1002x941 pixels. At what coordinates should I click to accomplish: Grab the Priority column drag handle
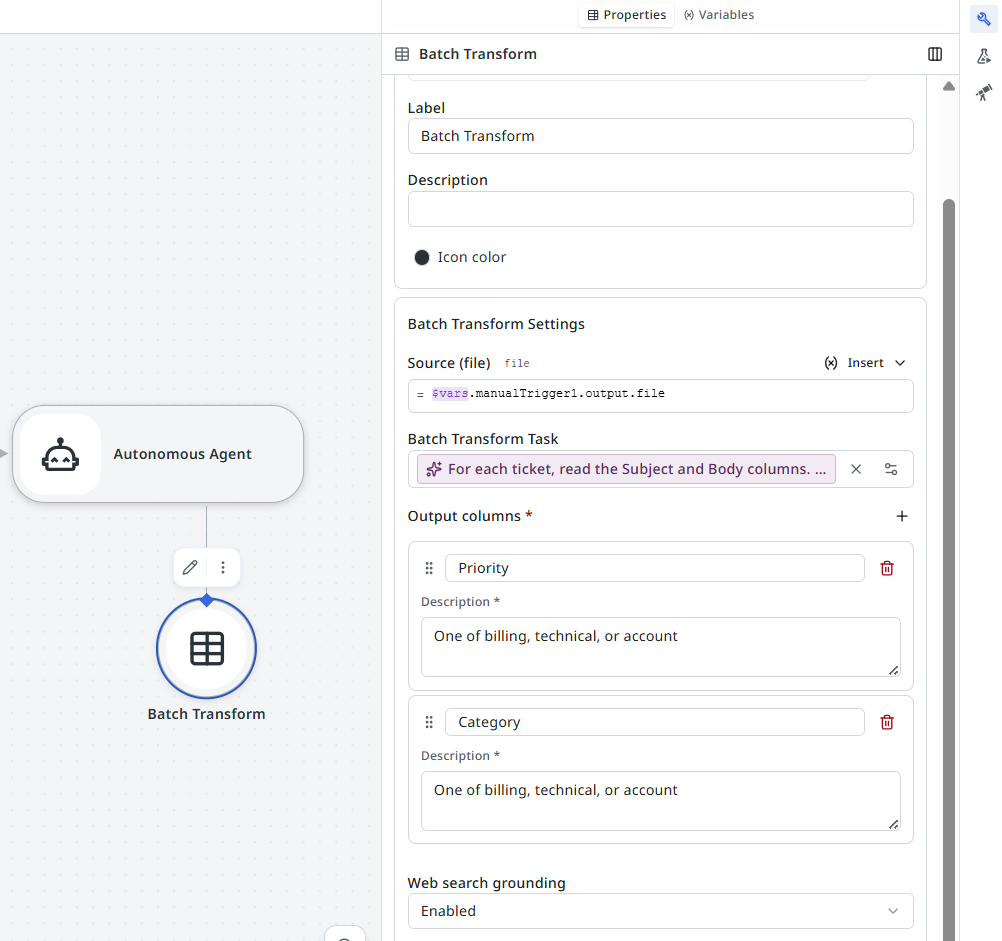click(x=429, y=569)
